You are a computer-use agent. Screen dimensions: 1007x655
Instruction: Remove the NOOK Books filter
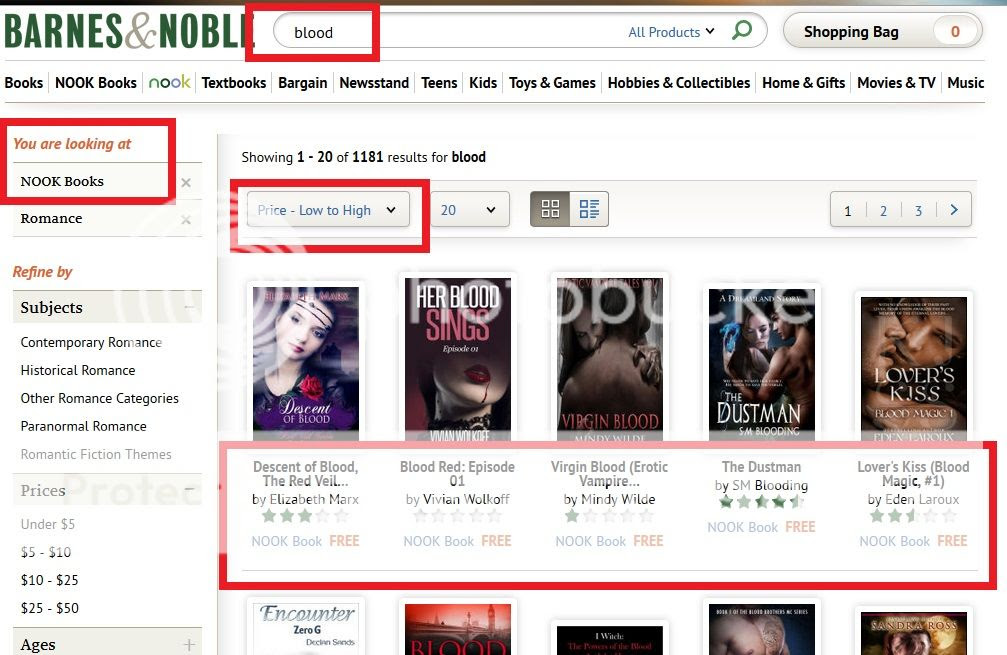coord(186,182)
